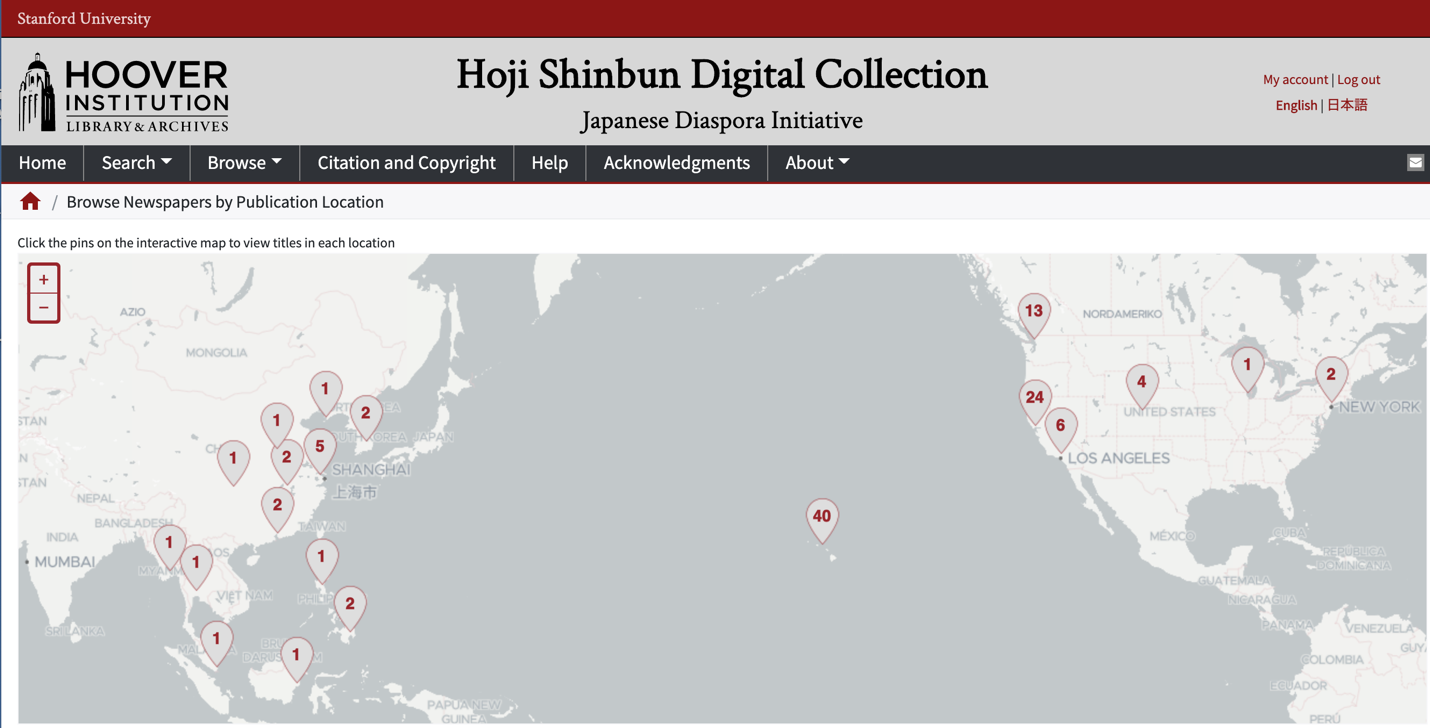The image size is (1430, 728).
Task: Open the Shanghai pin labeled 5
Action: 320,448
